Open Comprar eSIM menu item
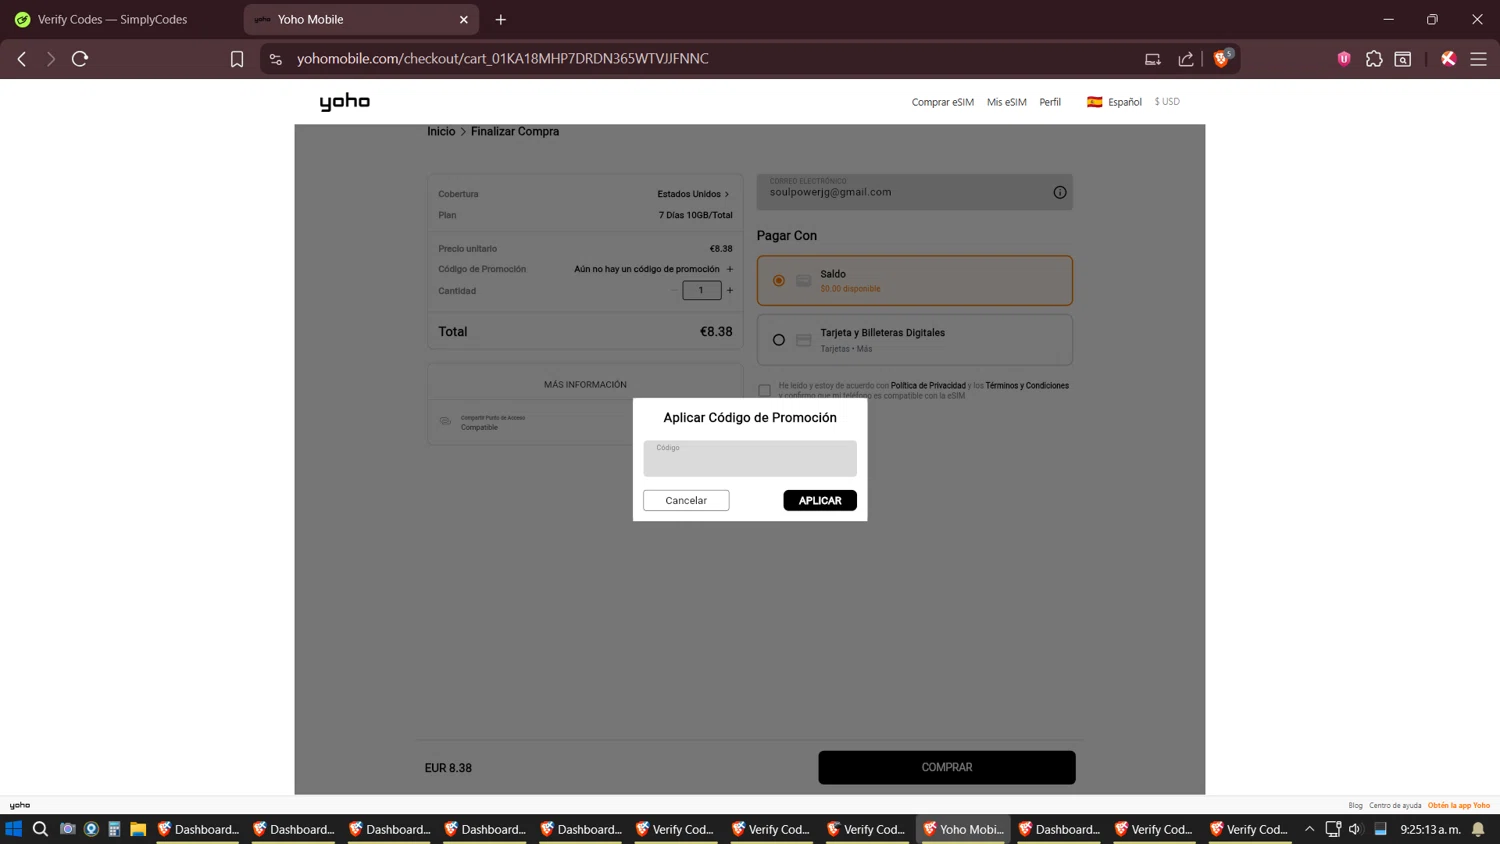This screenshot has width=1500, height=844. (942, 102)
